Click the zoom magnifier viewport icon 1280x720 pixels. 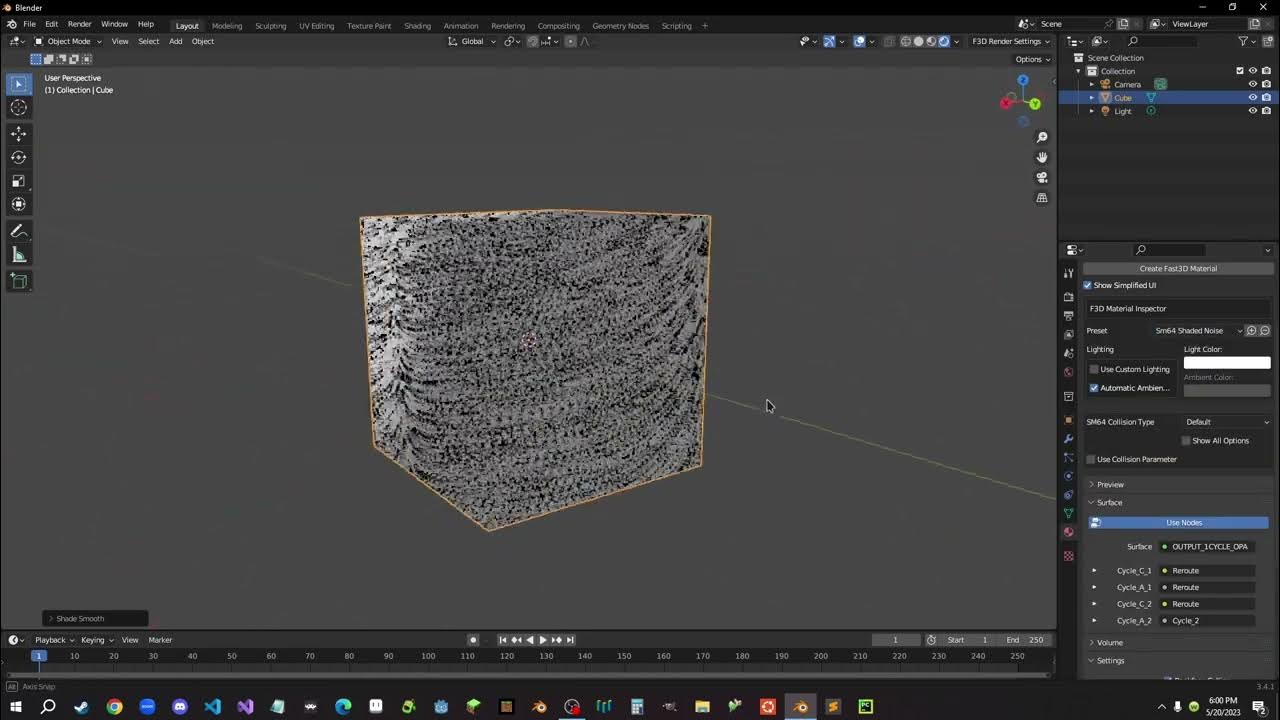[x=1041, y=137]
